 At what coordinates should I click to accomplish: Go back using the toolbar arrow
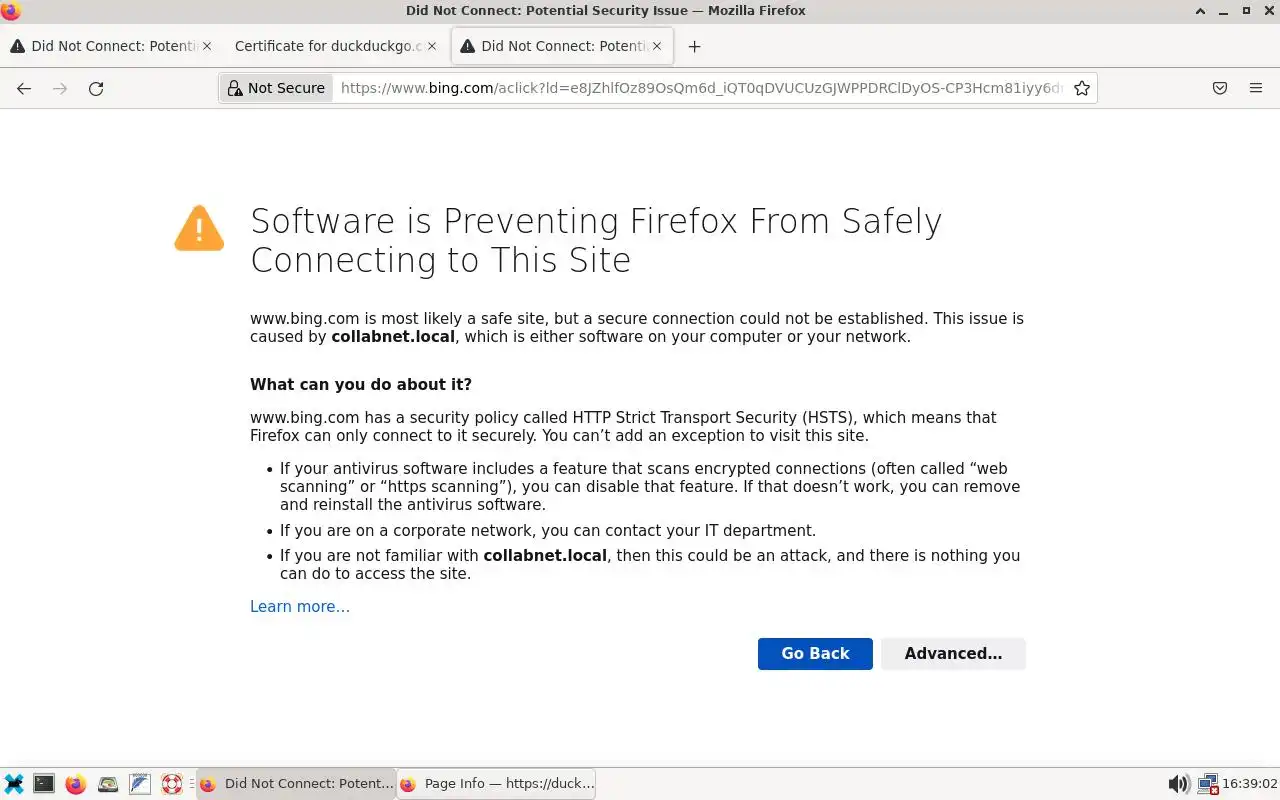pos(24,88)
